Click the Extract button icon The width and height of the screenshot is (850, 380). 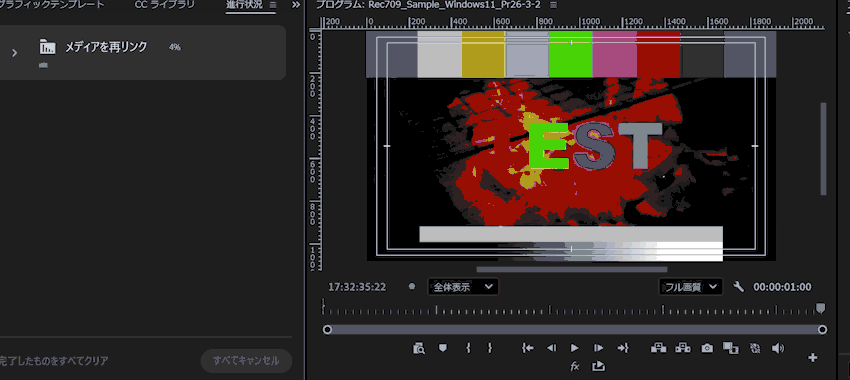coord(682,348)
